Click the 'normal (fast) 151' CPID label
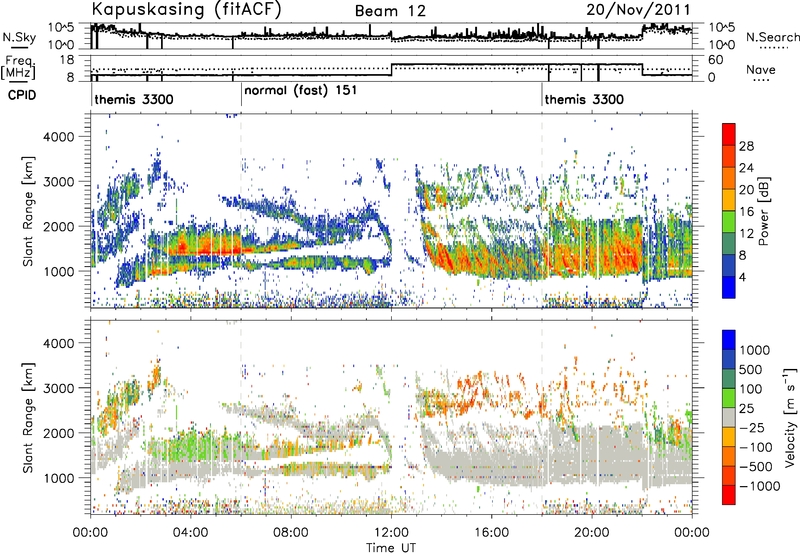 (301, 91)
